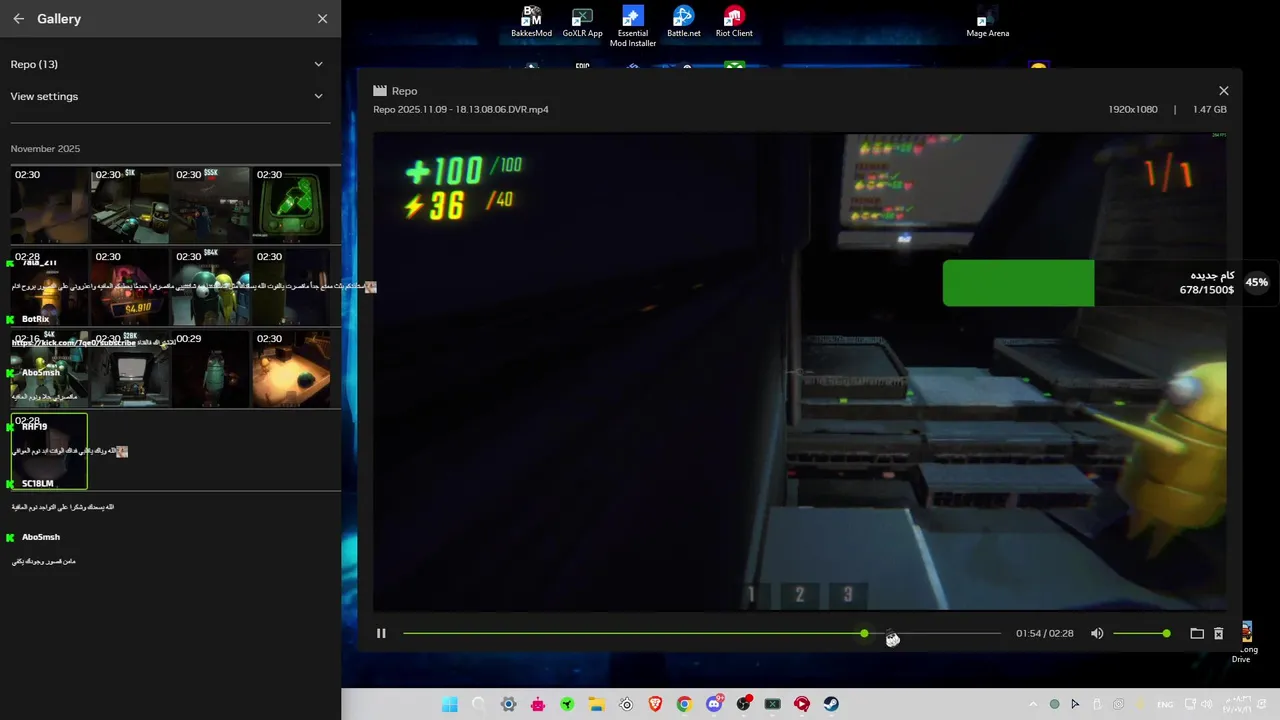Close the Repo video player panel
Viewport: 1280px width, 720px height.
1223,91
